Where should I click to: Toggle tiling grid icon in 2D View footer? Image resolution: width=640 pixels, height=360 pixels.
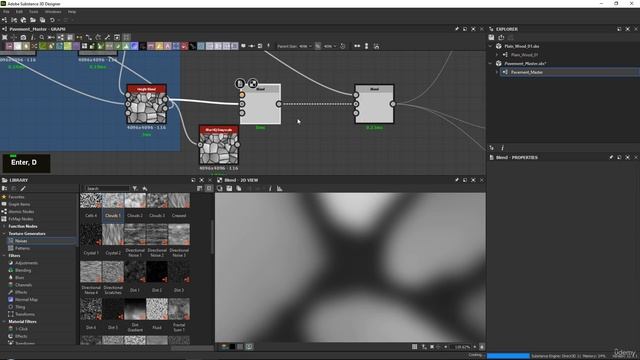point(415,347)
